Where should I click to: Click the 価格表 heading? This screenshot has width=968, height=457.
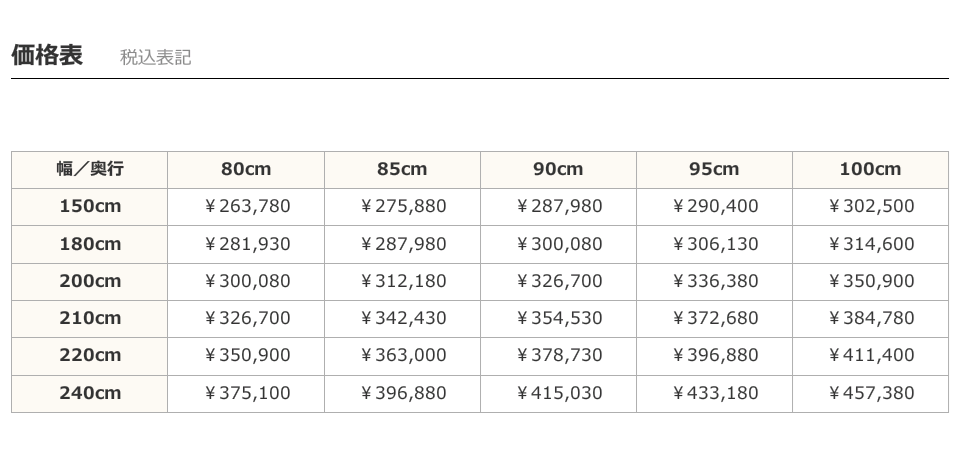(x=46, y=55)
